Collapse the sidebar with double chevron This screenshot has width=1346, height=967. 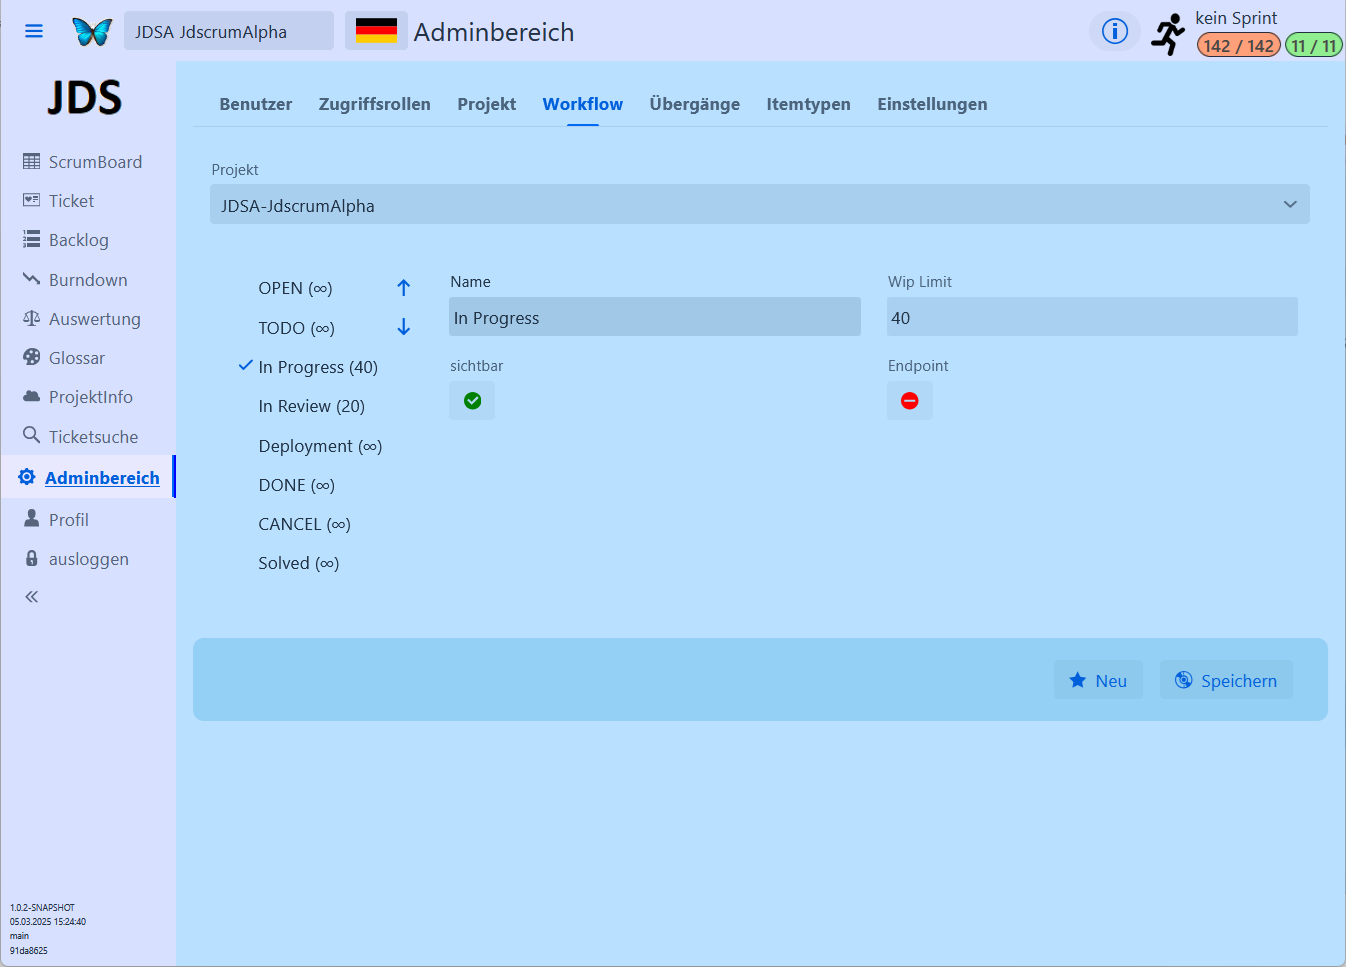coord(32,597)
